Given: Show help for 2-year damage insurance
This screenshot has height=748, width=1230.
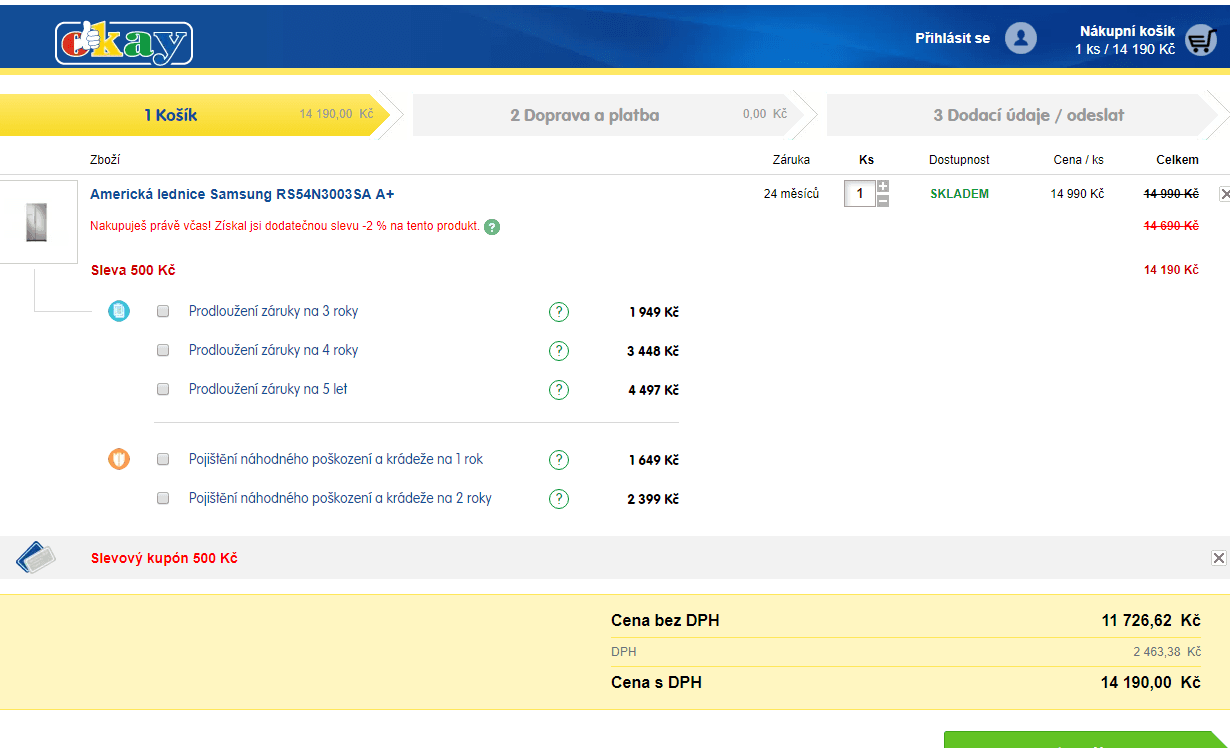Looking at the screenshot, I should coord(559,499).
